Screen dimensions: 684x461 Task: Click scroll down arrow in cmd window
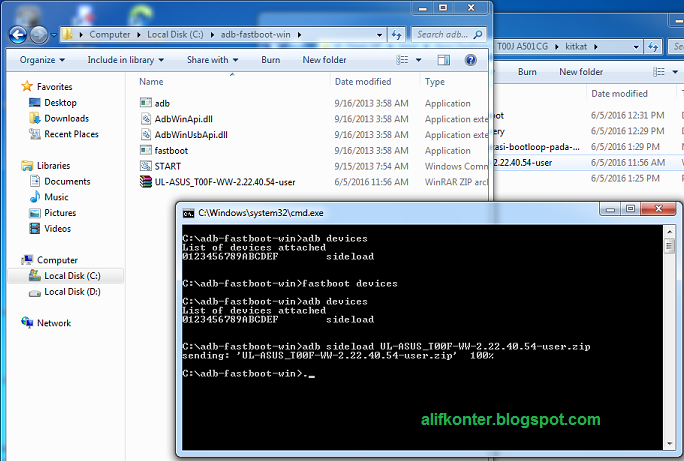tap(669, 444)
